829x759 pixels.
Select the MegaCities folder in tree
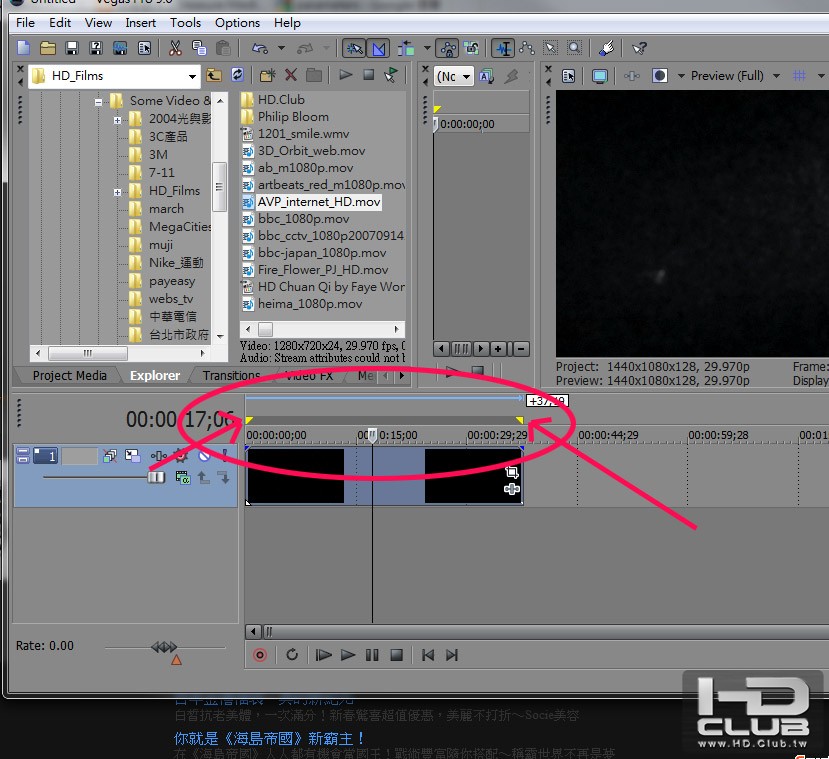[179, 227]
